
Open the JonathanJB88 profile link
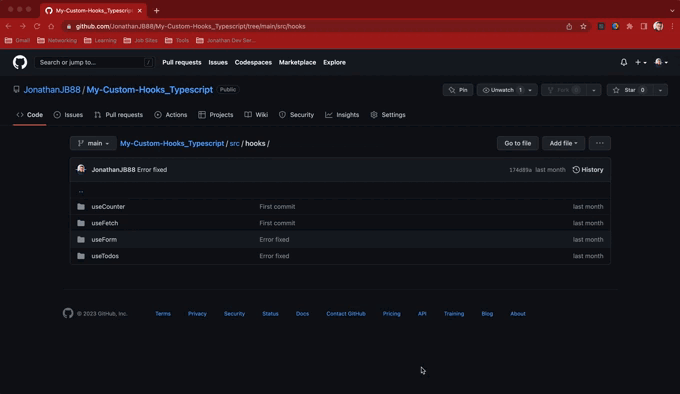[x=52, y=90]
